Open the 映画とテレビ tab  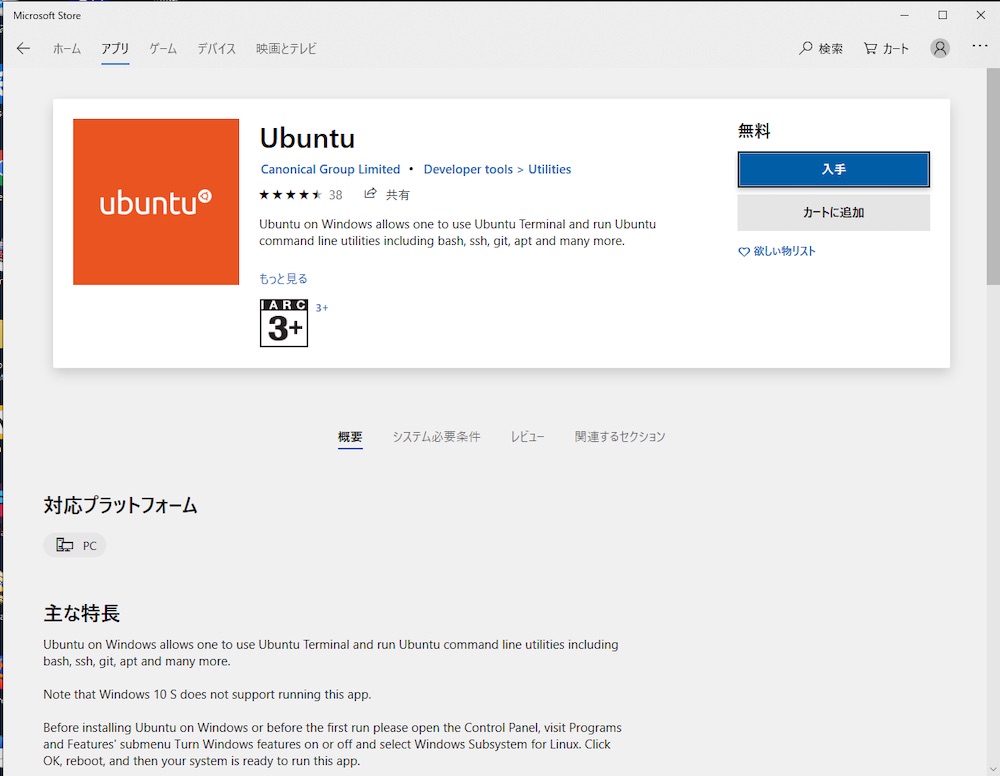286,48
